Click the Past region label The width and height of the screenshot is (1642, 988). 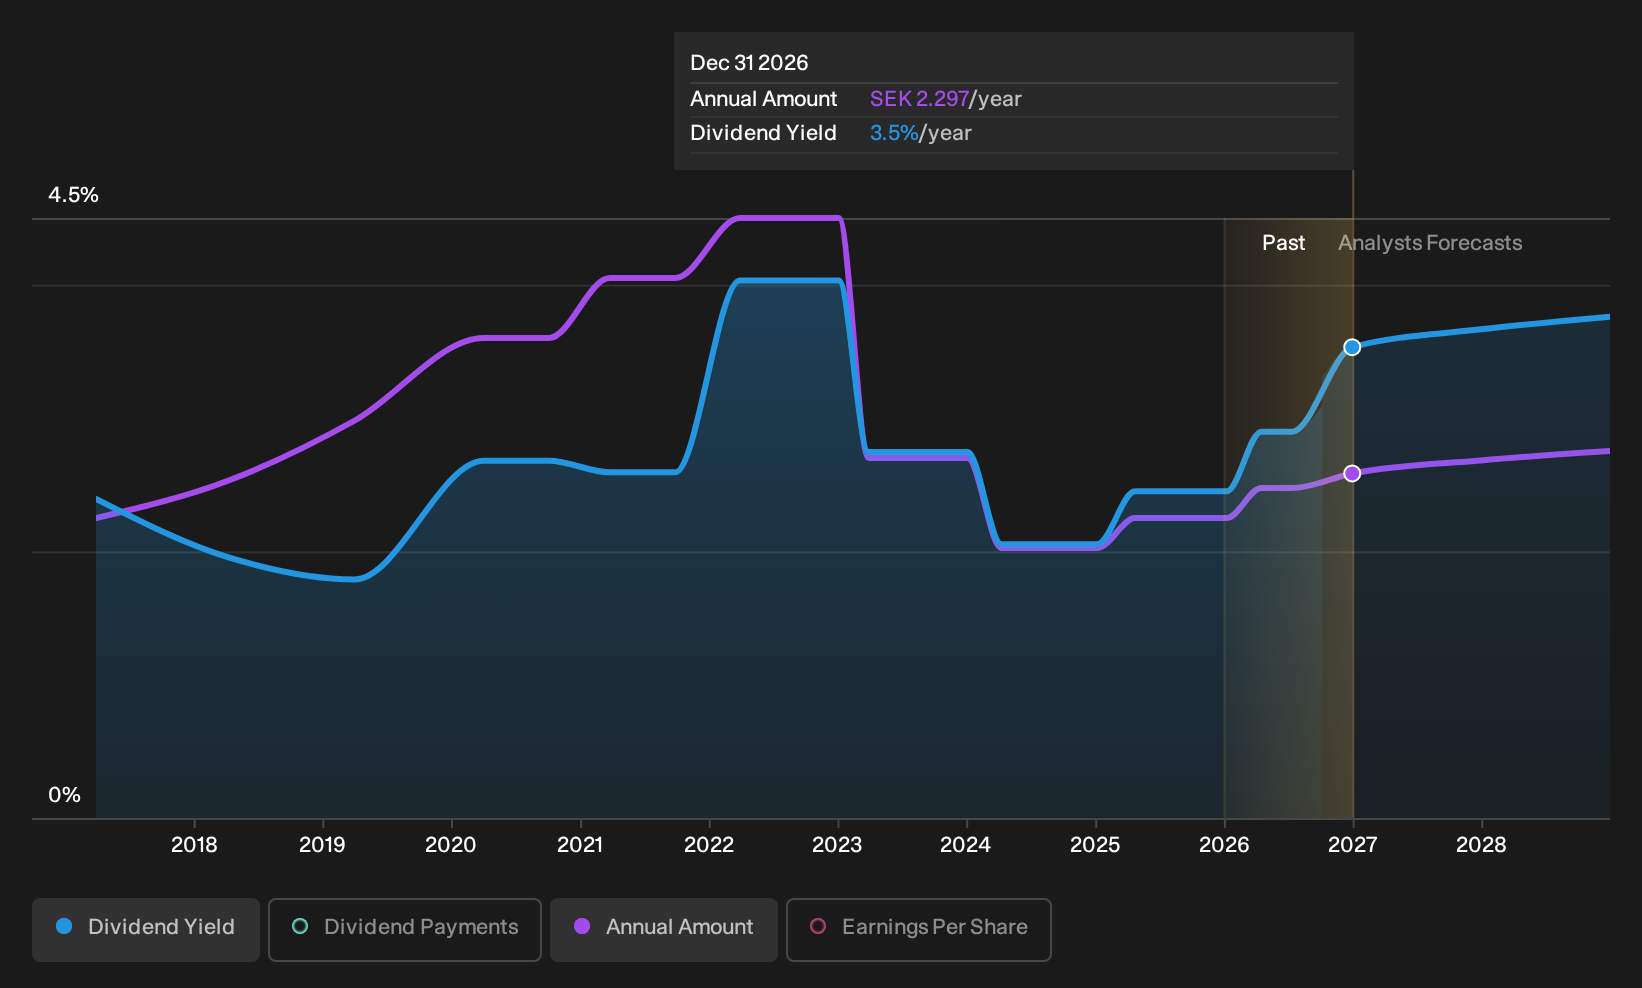(x=1283, y=243)
